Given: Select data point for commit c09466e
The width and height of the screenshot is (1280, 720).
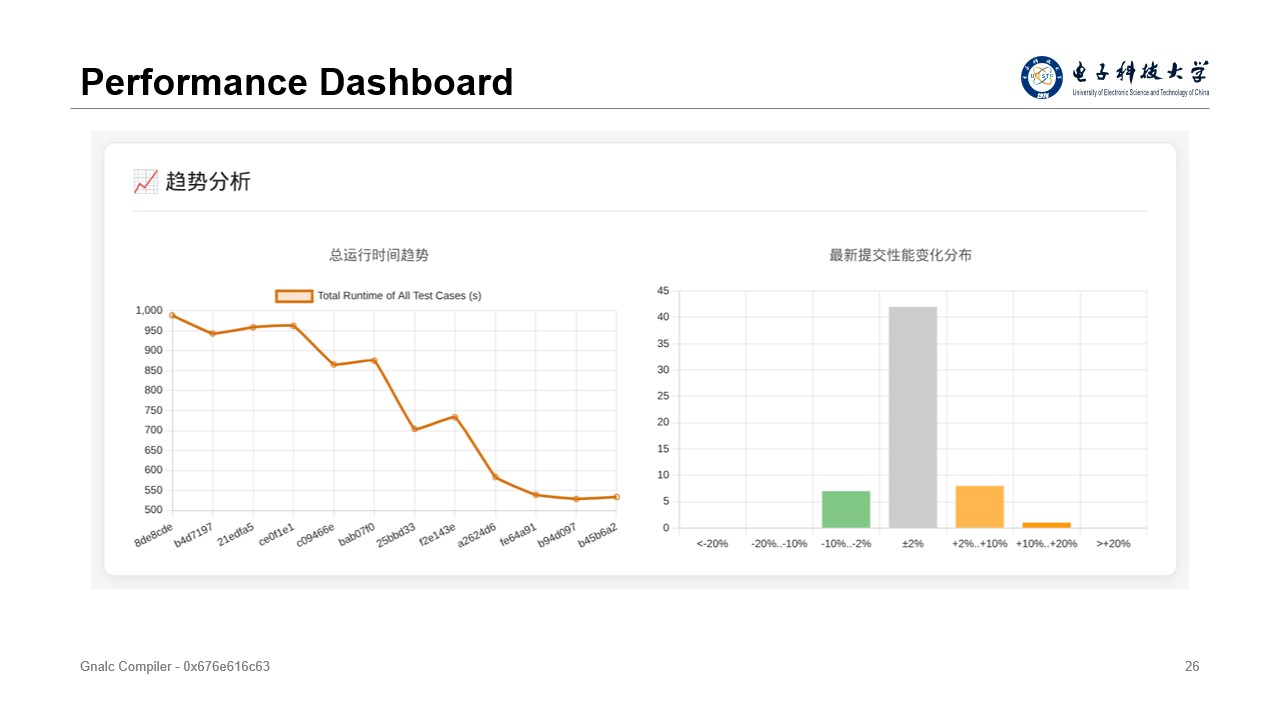Looking at the screenshot, I should [x=334, y=365].
